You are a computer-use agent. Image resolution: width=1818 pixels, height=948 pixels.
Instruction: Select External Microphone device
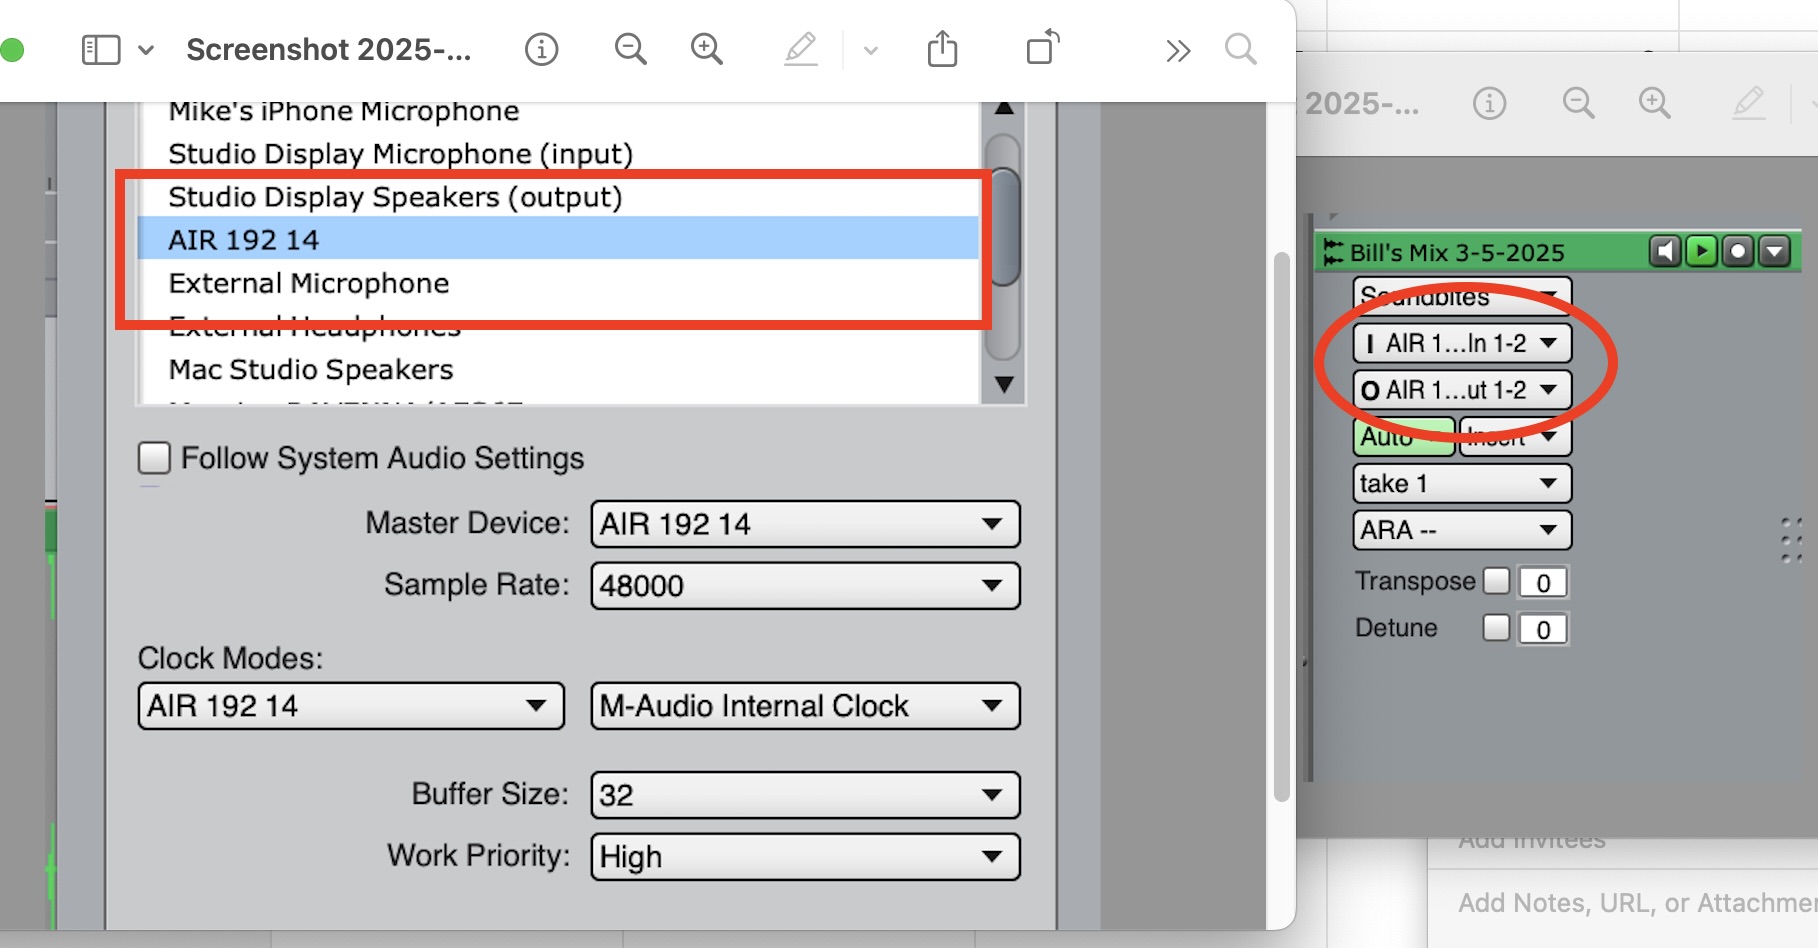pos(558,283)
